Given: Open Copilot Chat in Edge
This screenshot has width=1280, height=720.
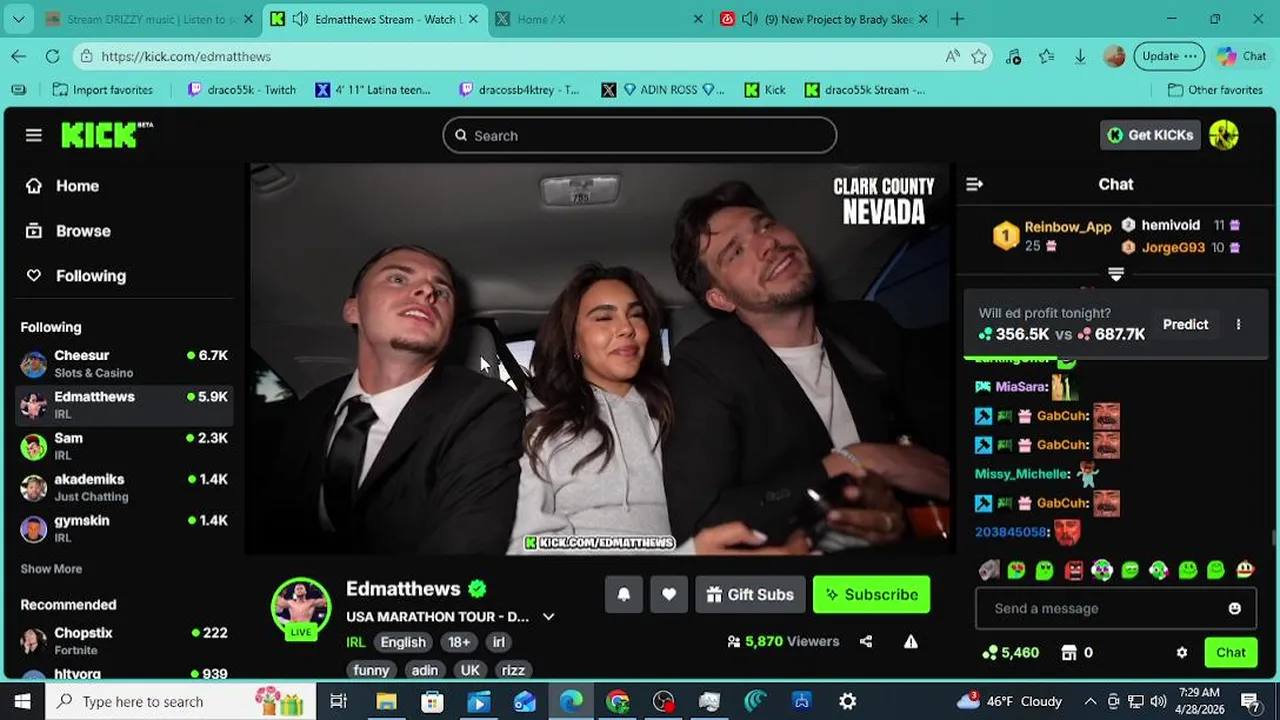Looking at the screenshot, I should [x=1242, y=56].
